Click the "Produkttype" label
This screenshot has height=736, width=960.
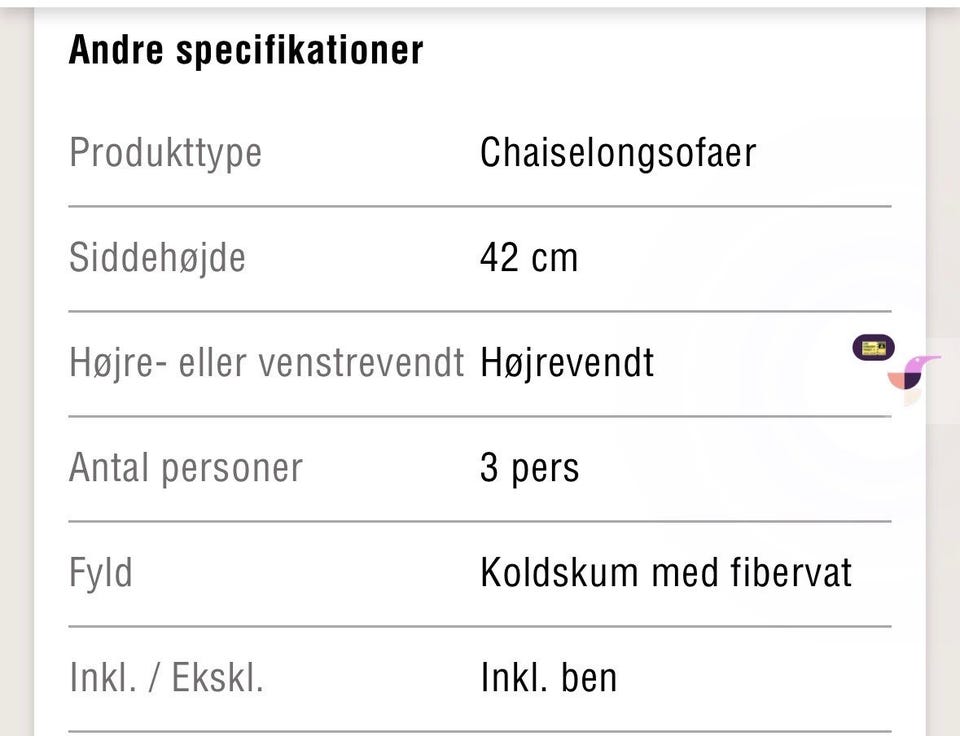(x=166, y=153)
